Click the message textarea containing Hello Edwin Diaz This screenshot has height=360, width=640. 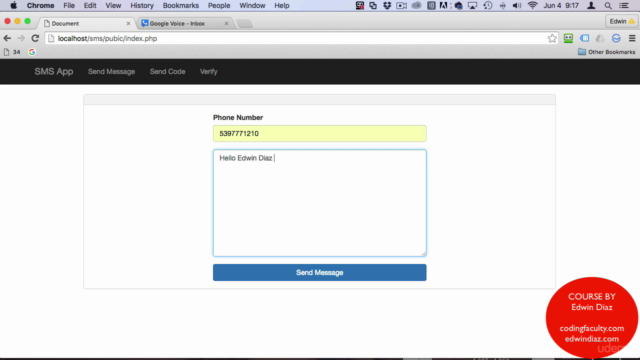point(320,203)
